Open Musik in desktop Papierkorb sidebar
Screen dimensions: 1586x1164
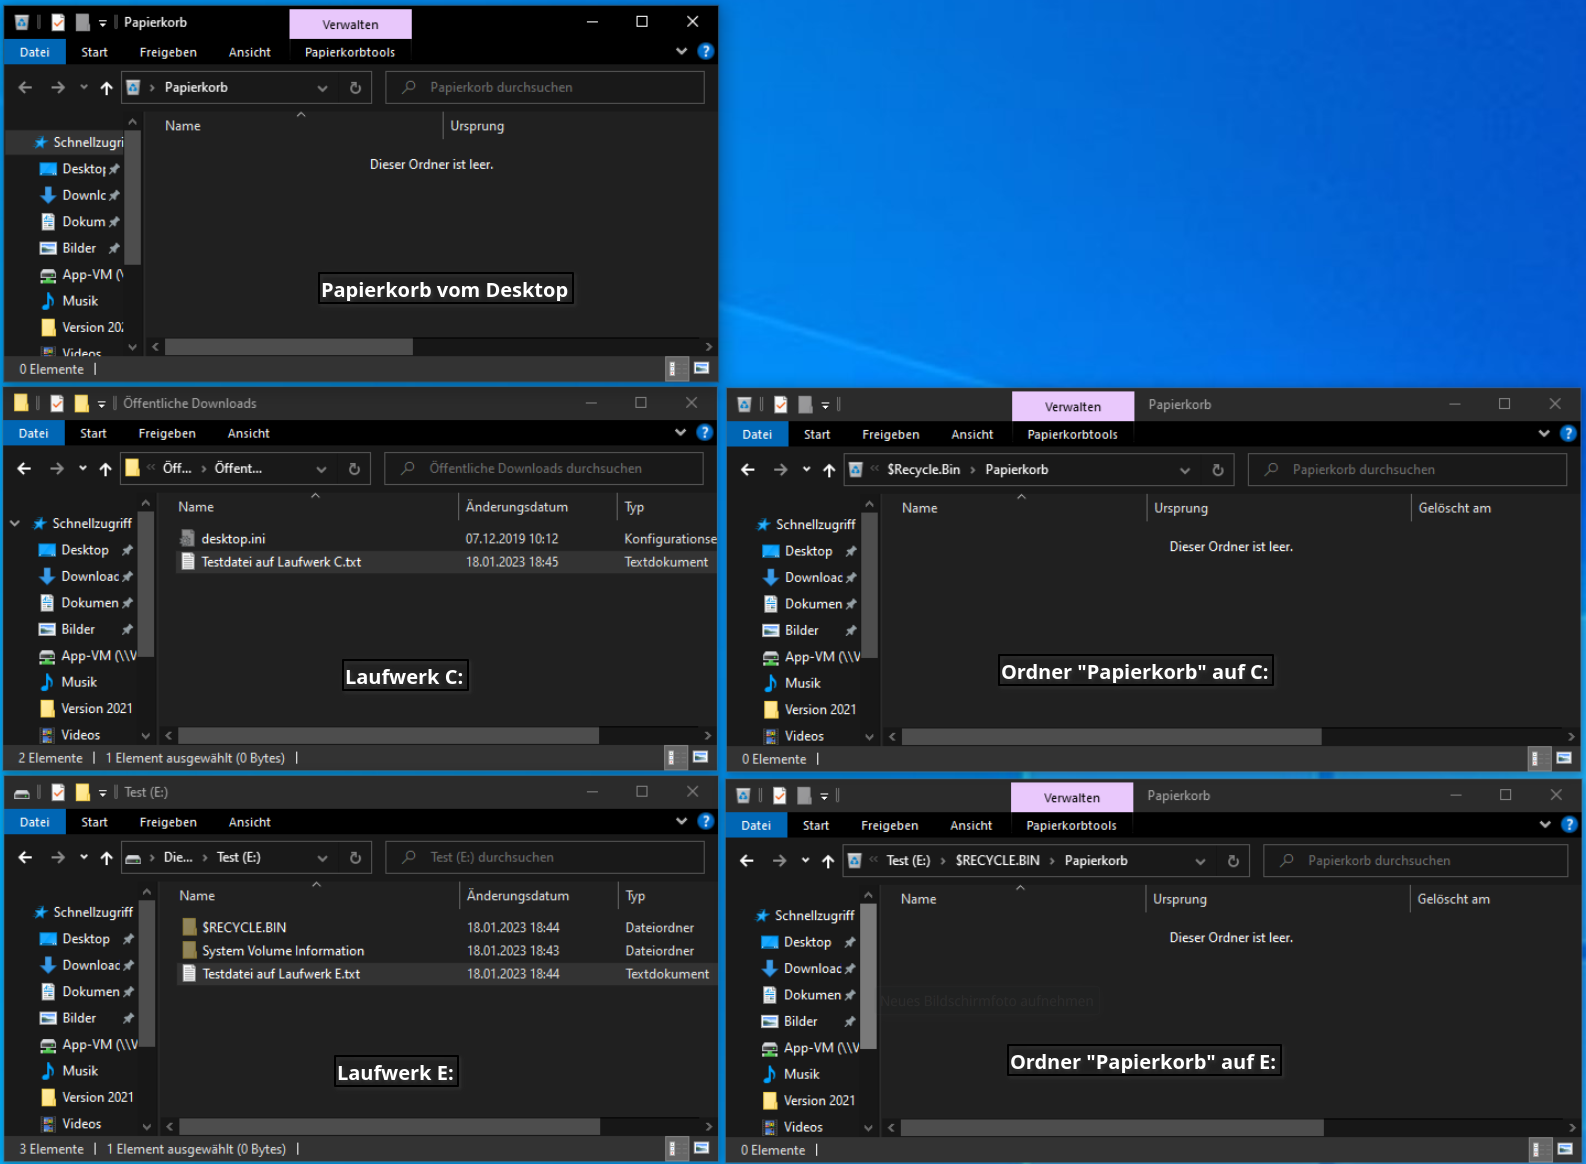pos(80,301)
